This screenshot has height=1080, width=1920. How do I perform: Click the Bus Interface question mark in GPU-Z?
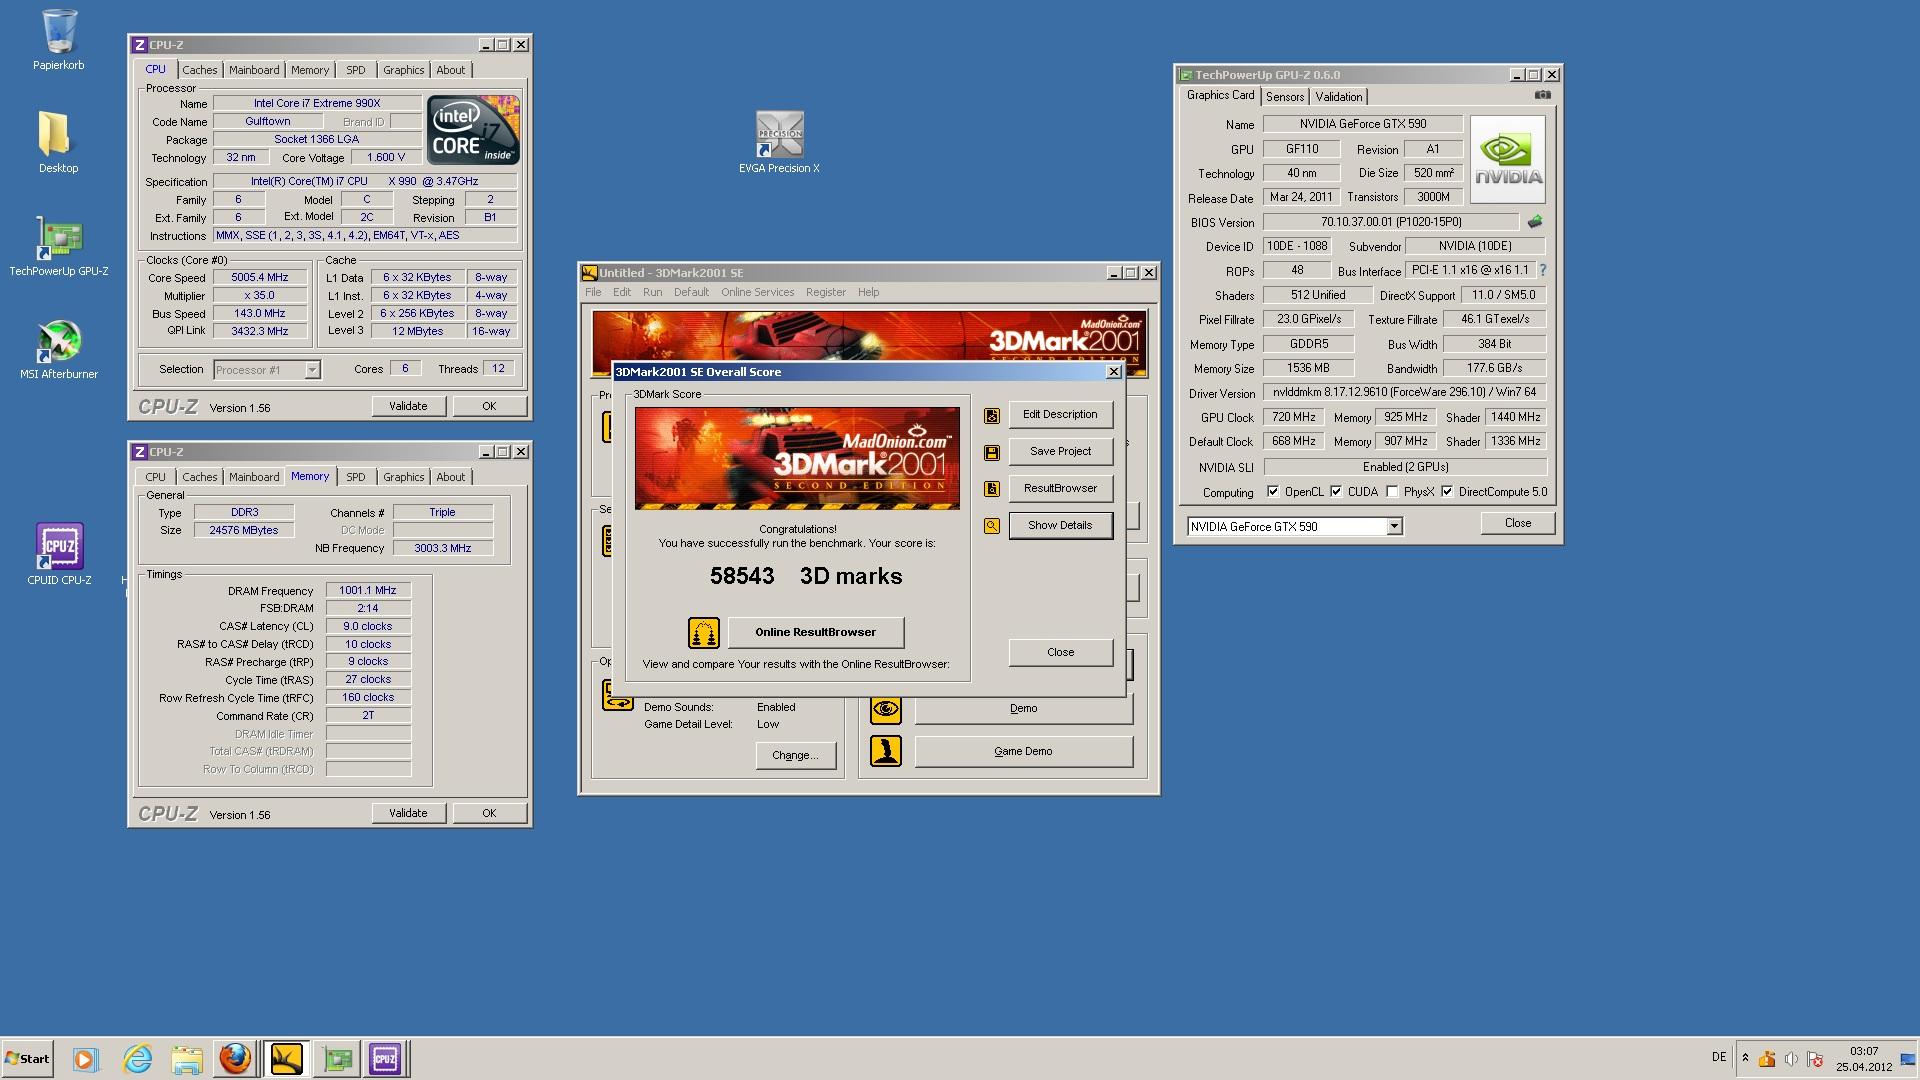click(x=1543, y=270)
